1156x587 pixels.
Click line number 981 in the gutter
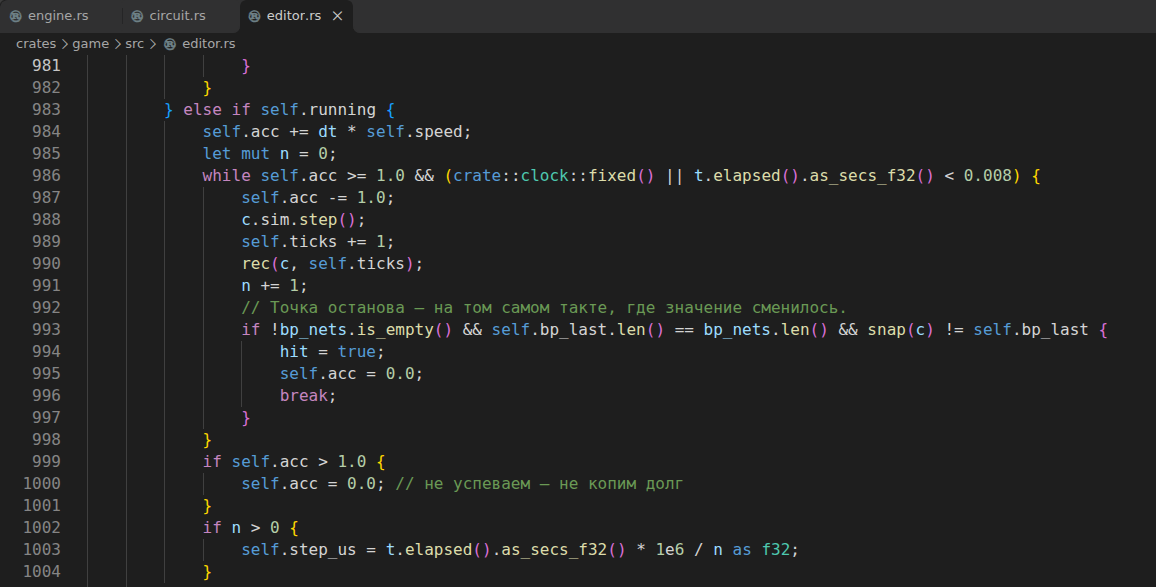[x=46, y=66]
